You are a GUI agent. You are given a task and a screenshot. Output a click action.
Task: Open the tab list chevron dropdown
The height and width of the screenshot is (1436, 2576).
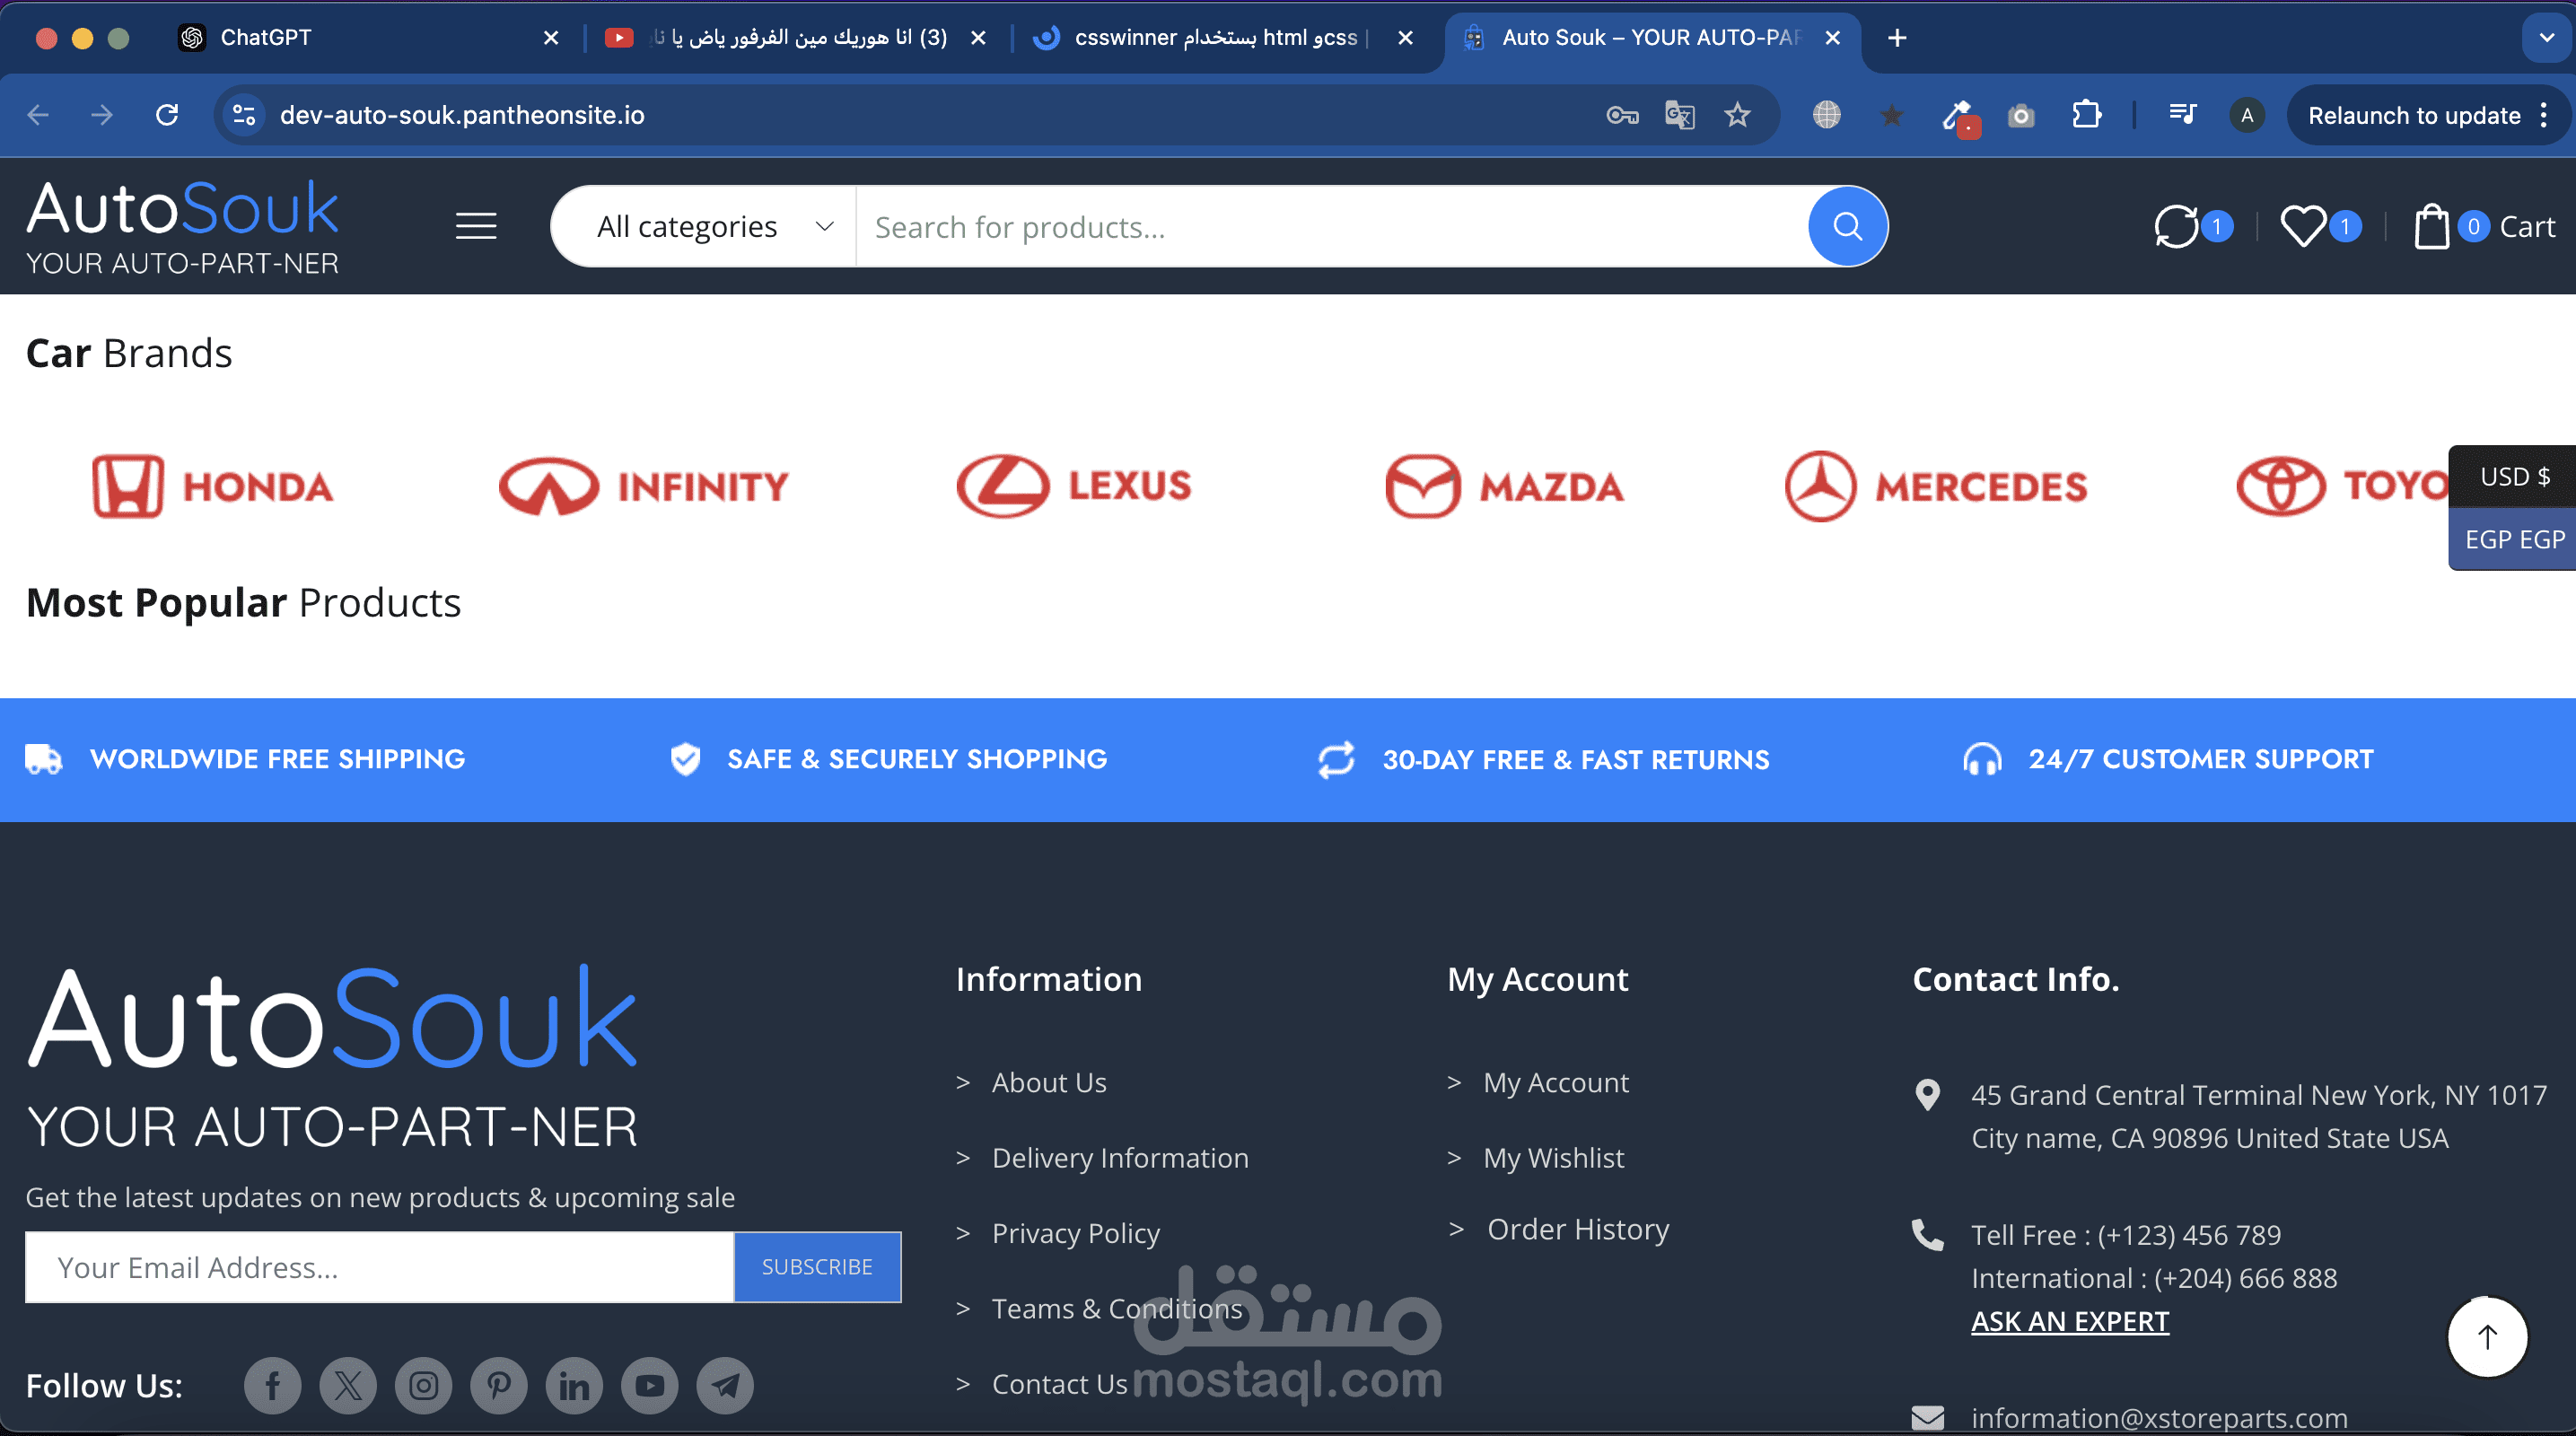(x=2546, y=38)
